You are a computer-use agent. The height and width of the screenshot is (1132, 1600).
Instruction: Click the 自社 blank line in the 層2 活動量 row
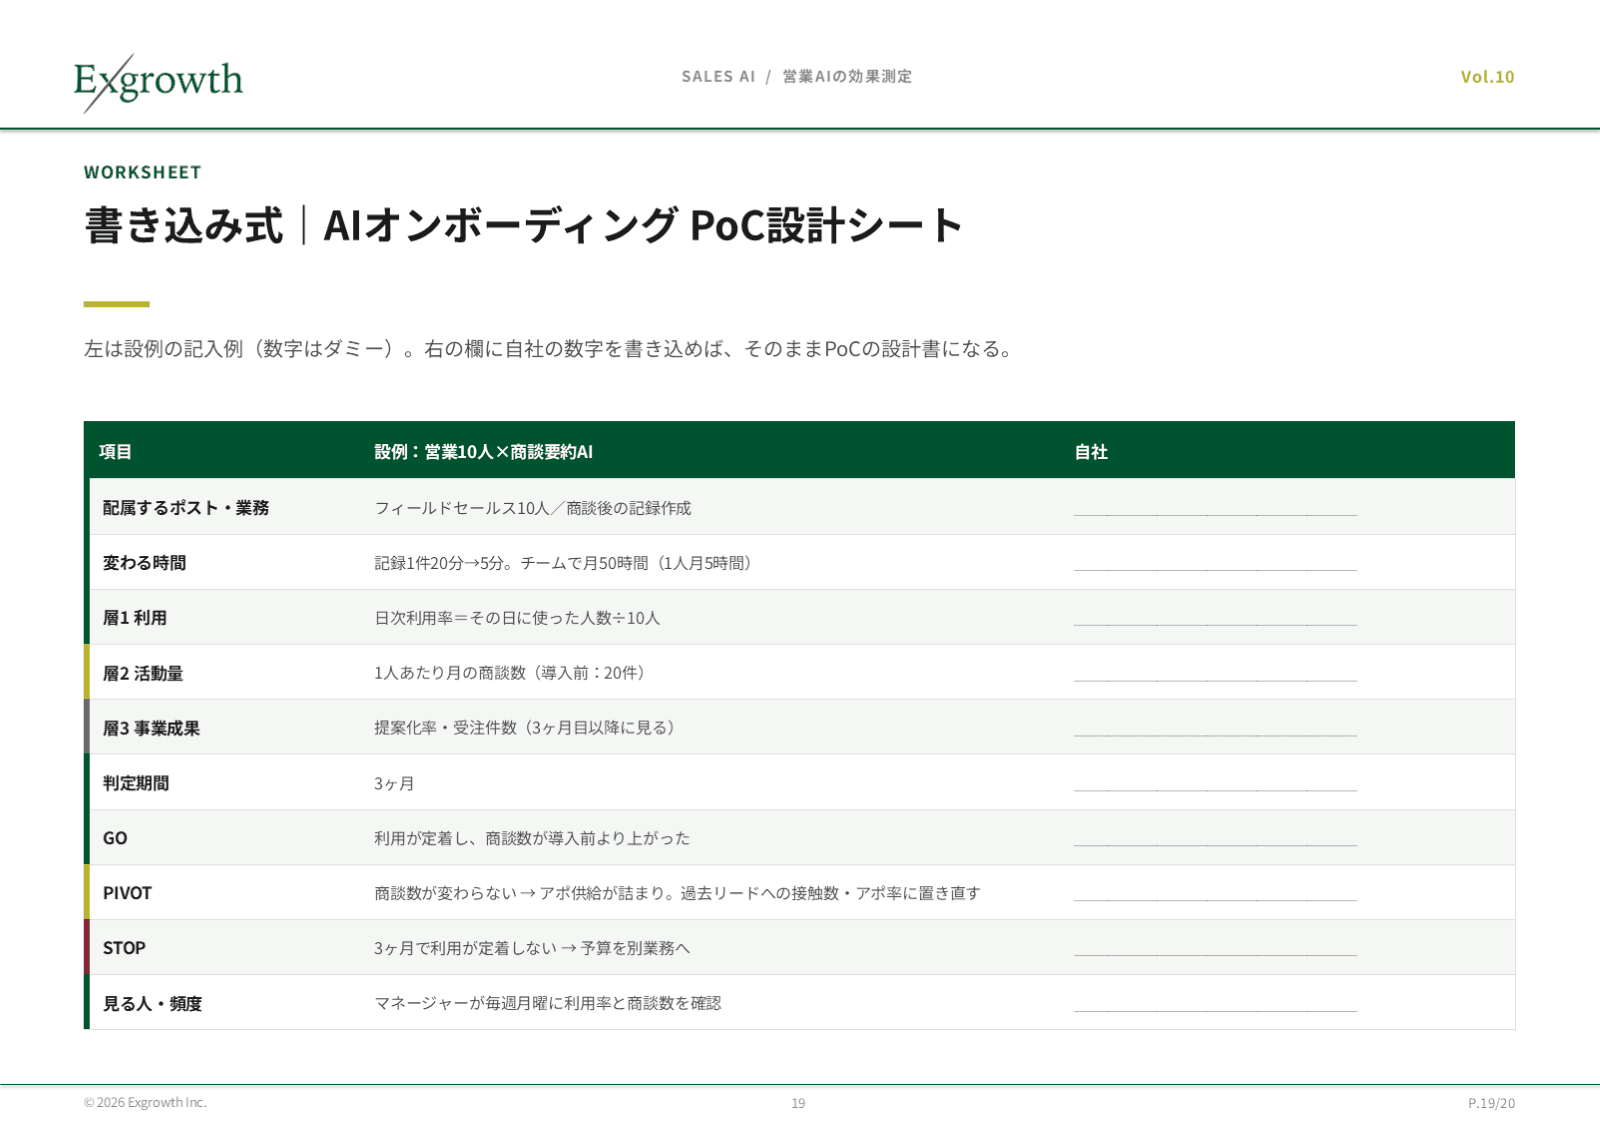(x=1215, y=680)
